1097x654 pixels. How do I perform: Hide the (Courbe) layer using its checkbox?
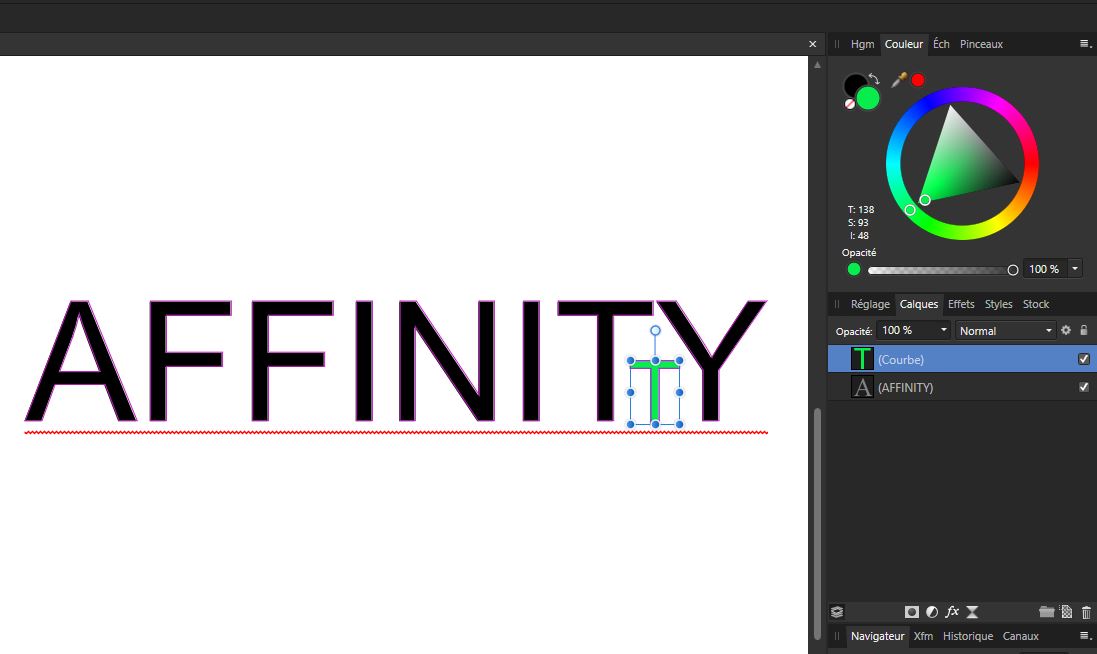tap(1084, 359)
